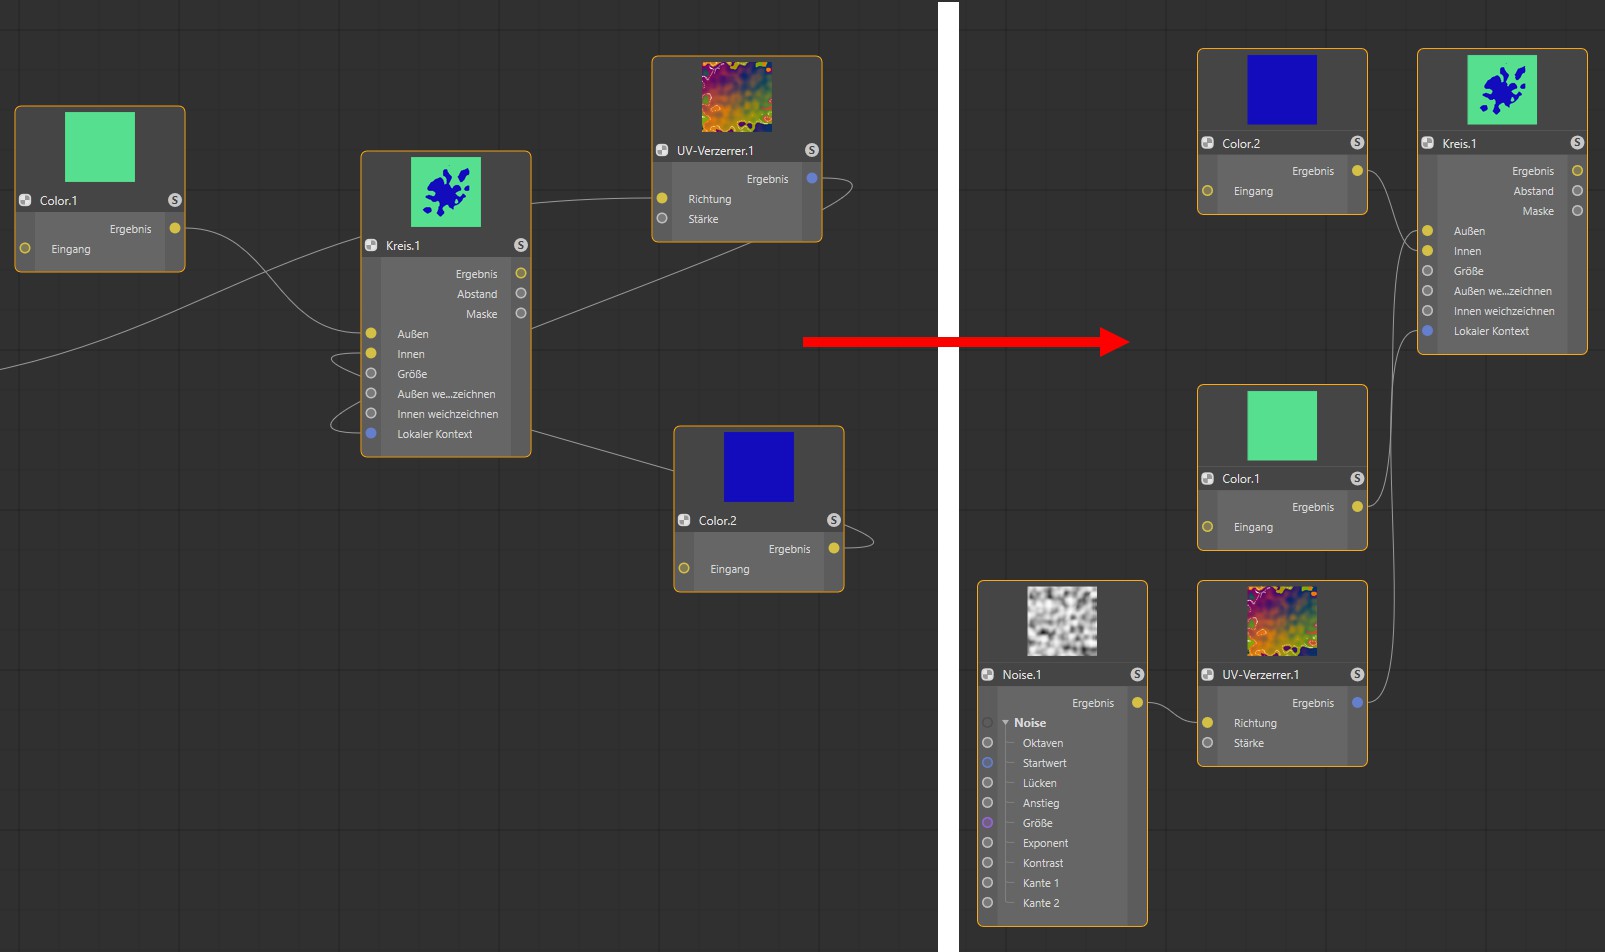The width and height of the screenshot is (1605, 952).
Task: Toggle solo S on right-graph Kreis.1 node
Action: (1577, 143)
